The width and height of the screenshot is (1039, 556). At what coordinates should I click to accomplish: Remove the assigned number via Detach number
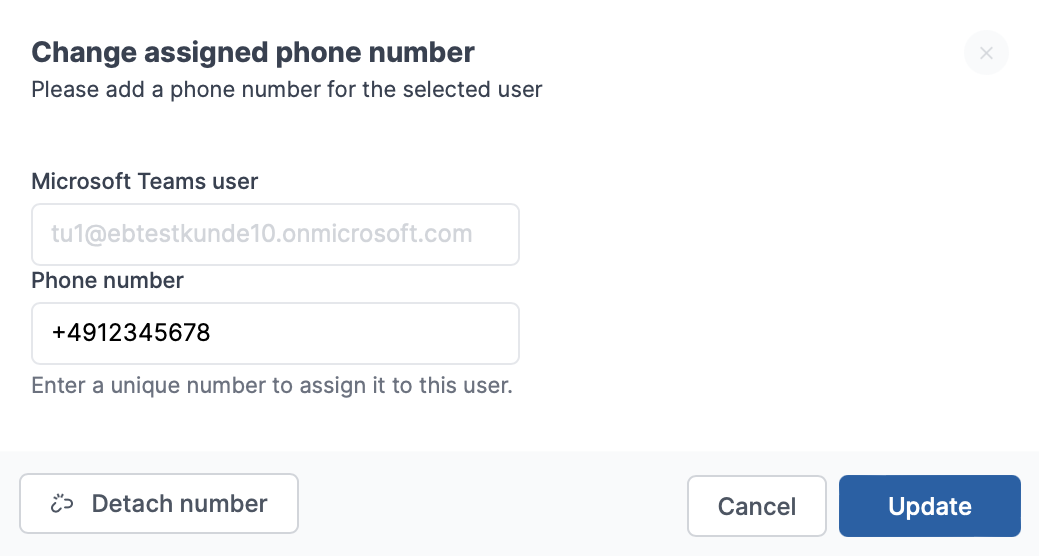pyautogui.click(x=159, y=504)
